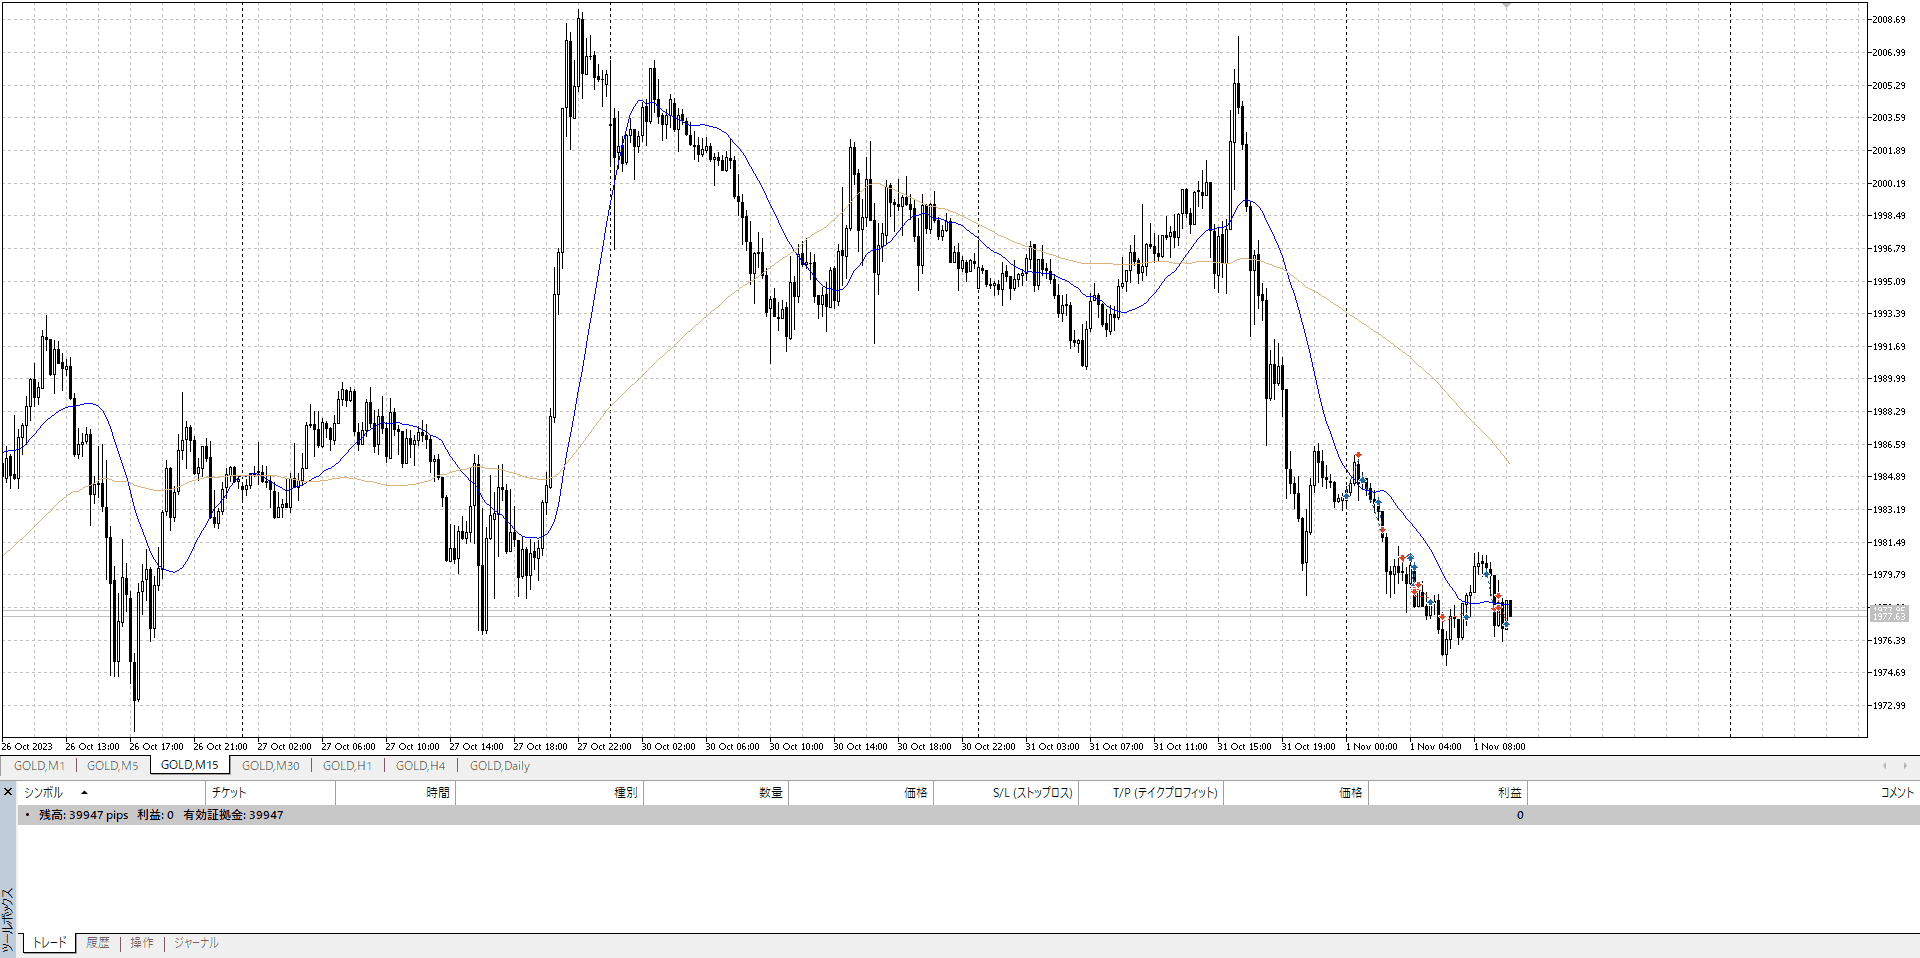Switch to the GOLD,H1 chart tab
Image resolution: width=1920 pixels, height=958 pixels.
coord(347,766)
